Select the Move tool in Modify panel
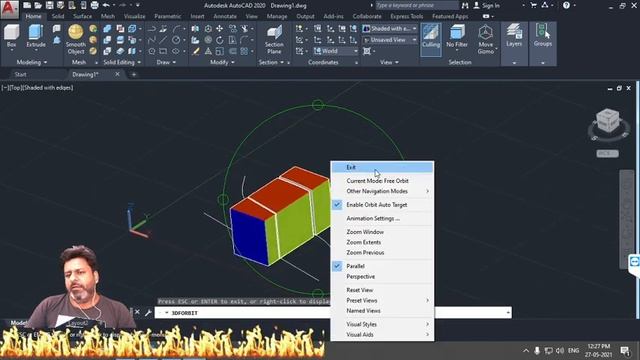 pyautogui.click(x=220, y=29)
